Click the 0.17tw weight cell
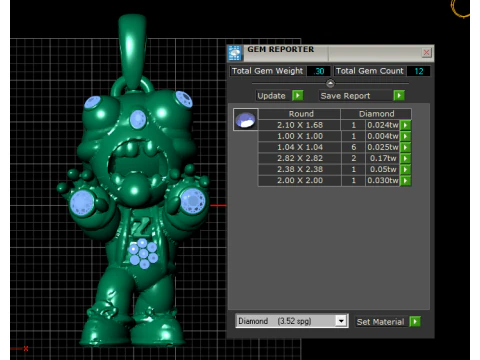The image size is (480, 360). [x=383, y=158]
